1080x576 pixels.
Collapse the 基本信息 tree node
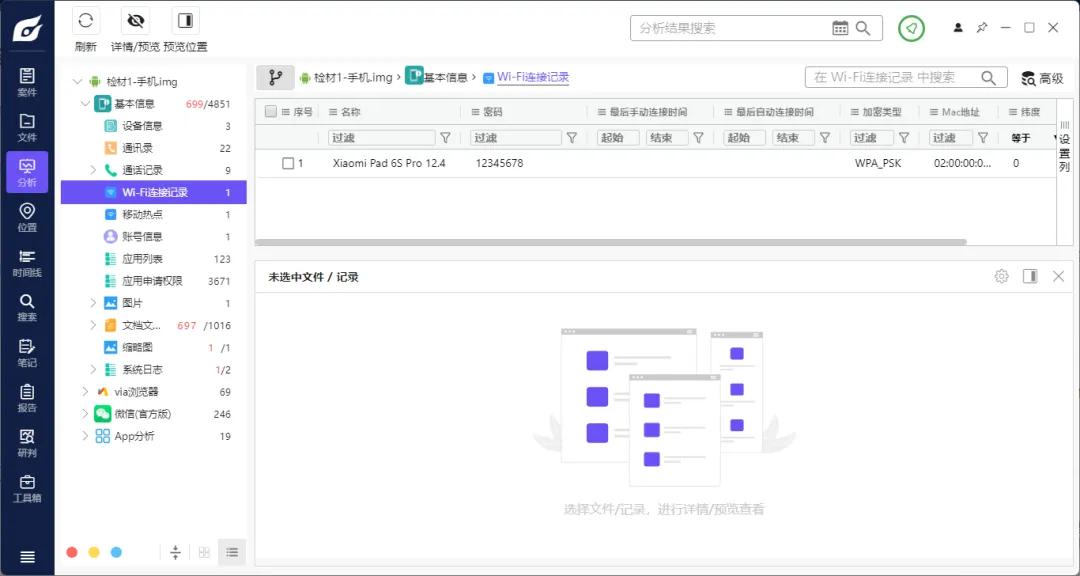(85, 104)
